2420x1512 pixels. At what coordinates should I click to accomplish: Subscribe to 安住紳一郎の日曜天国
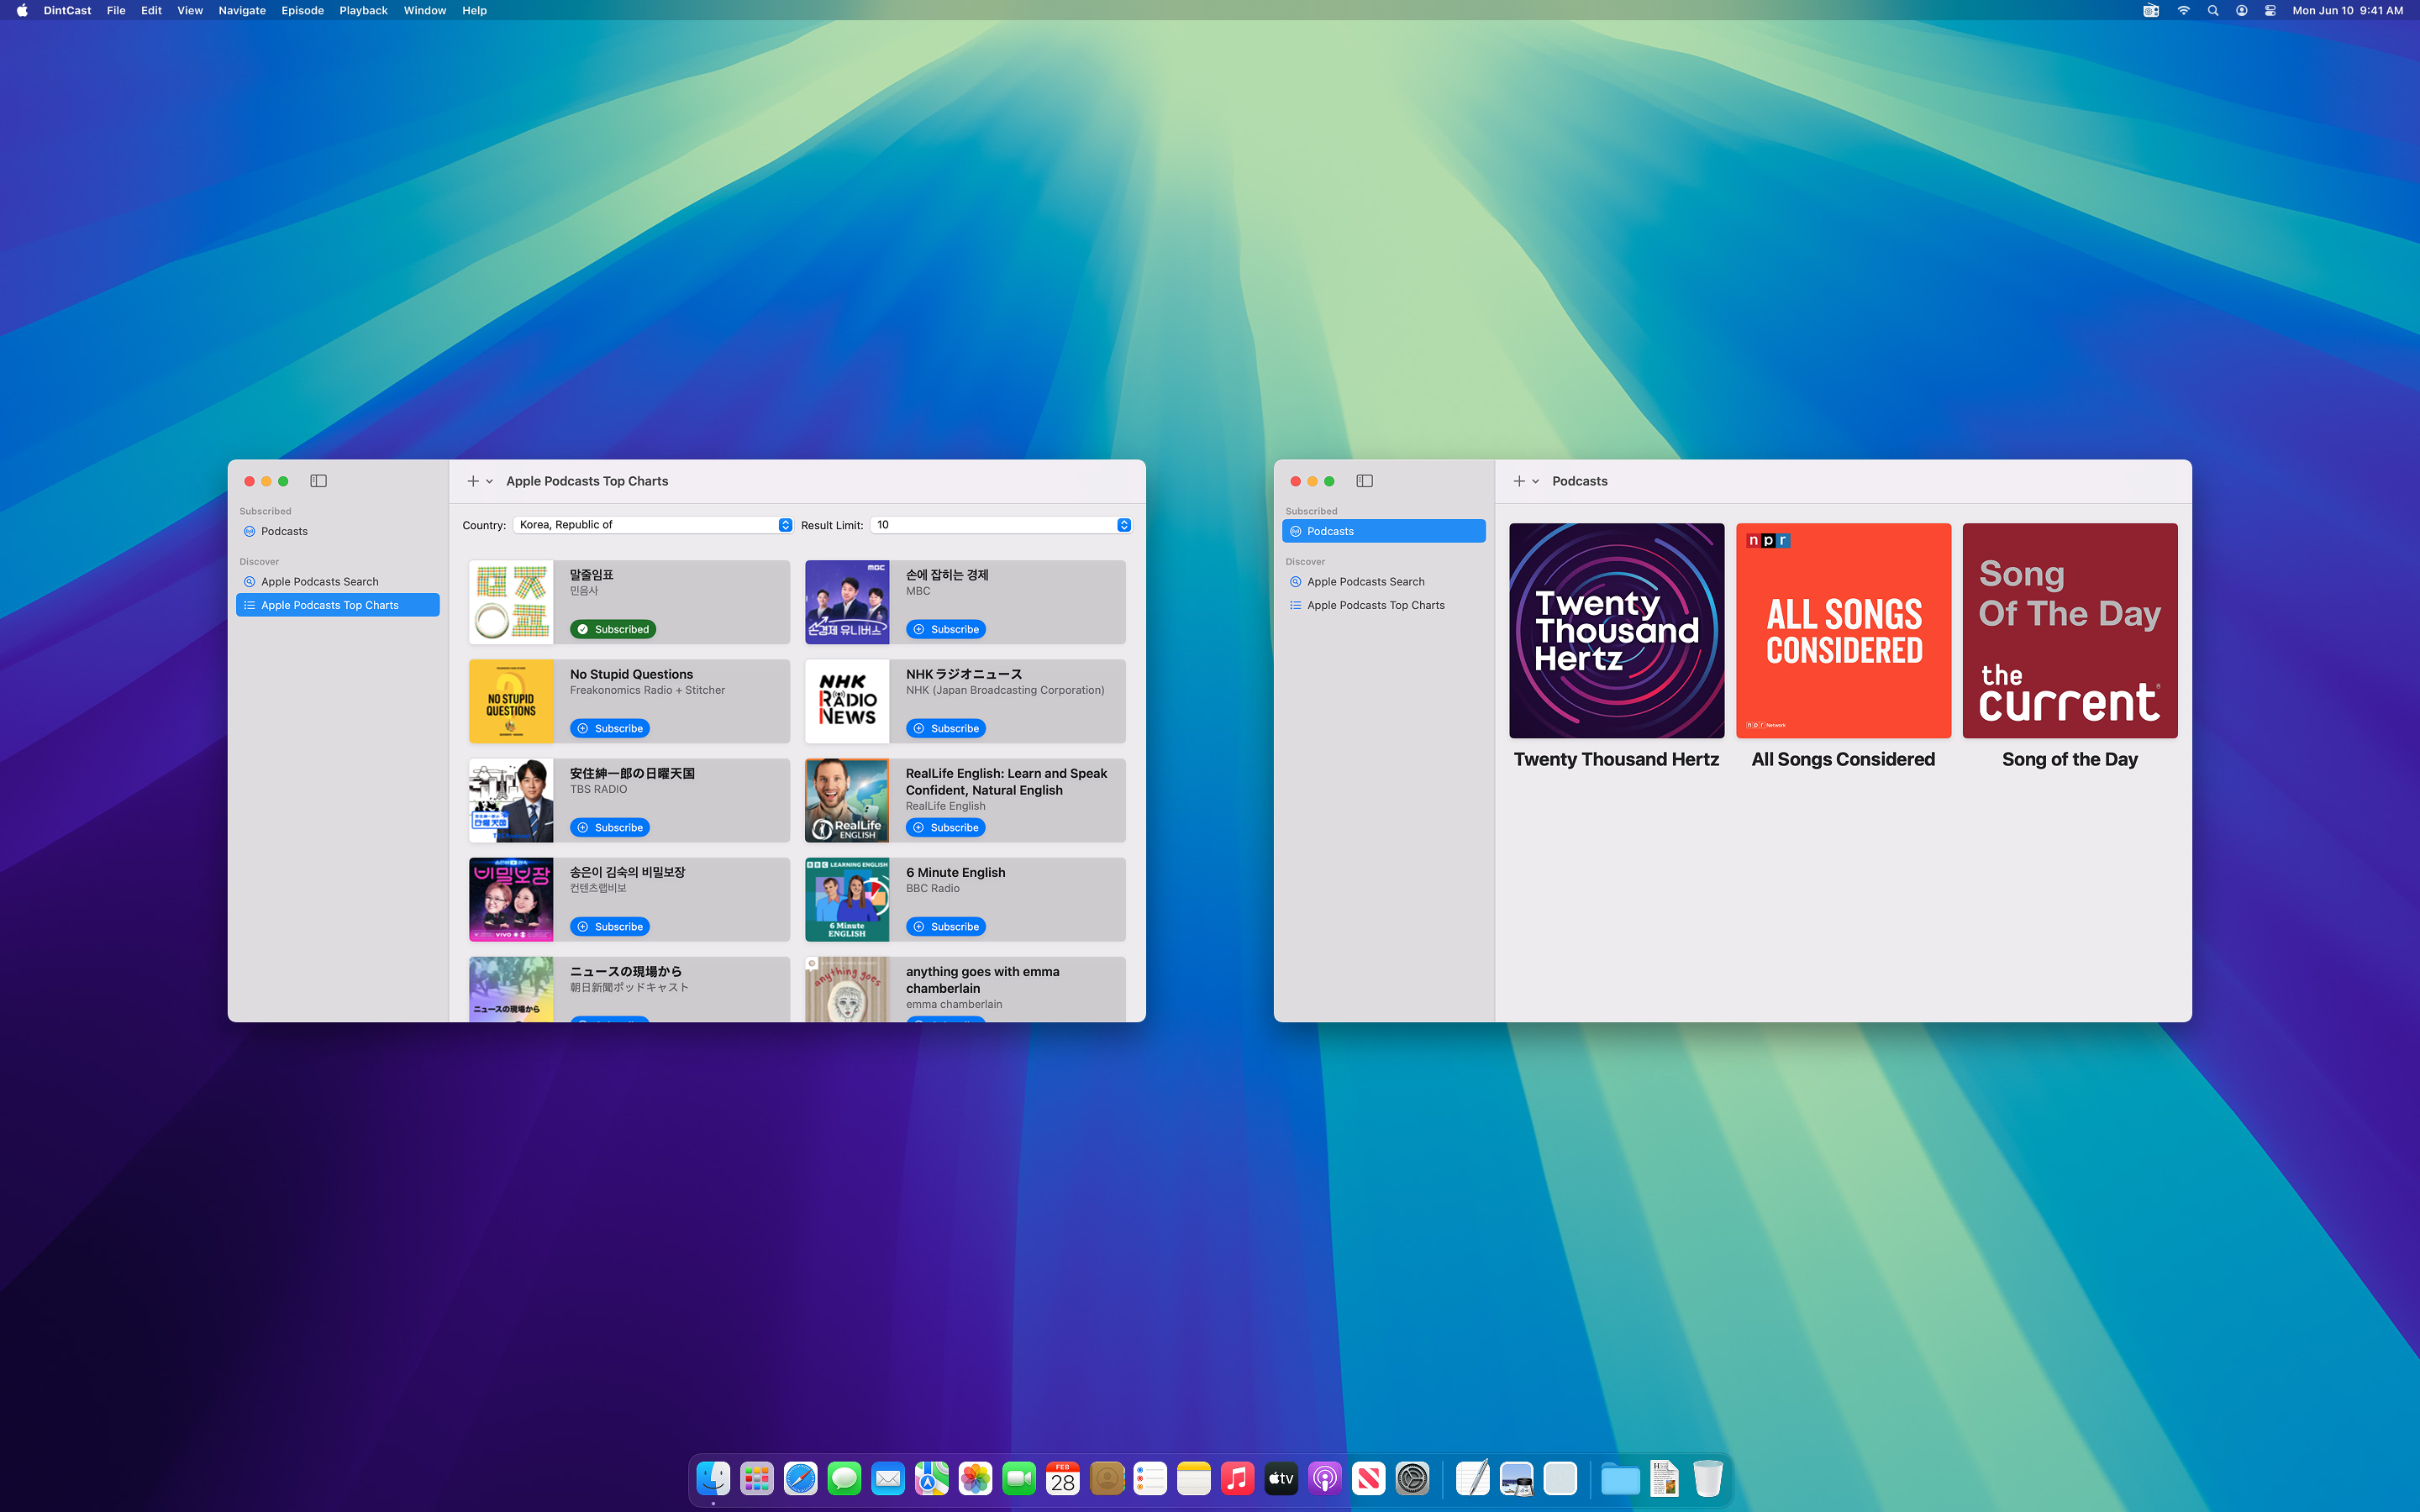coord(610,827)
